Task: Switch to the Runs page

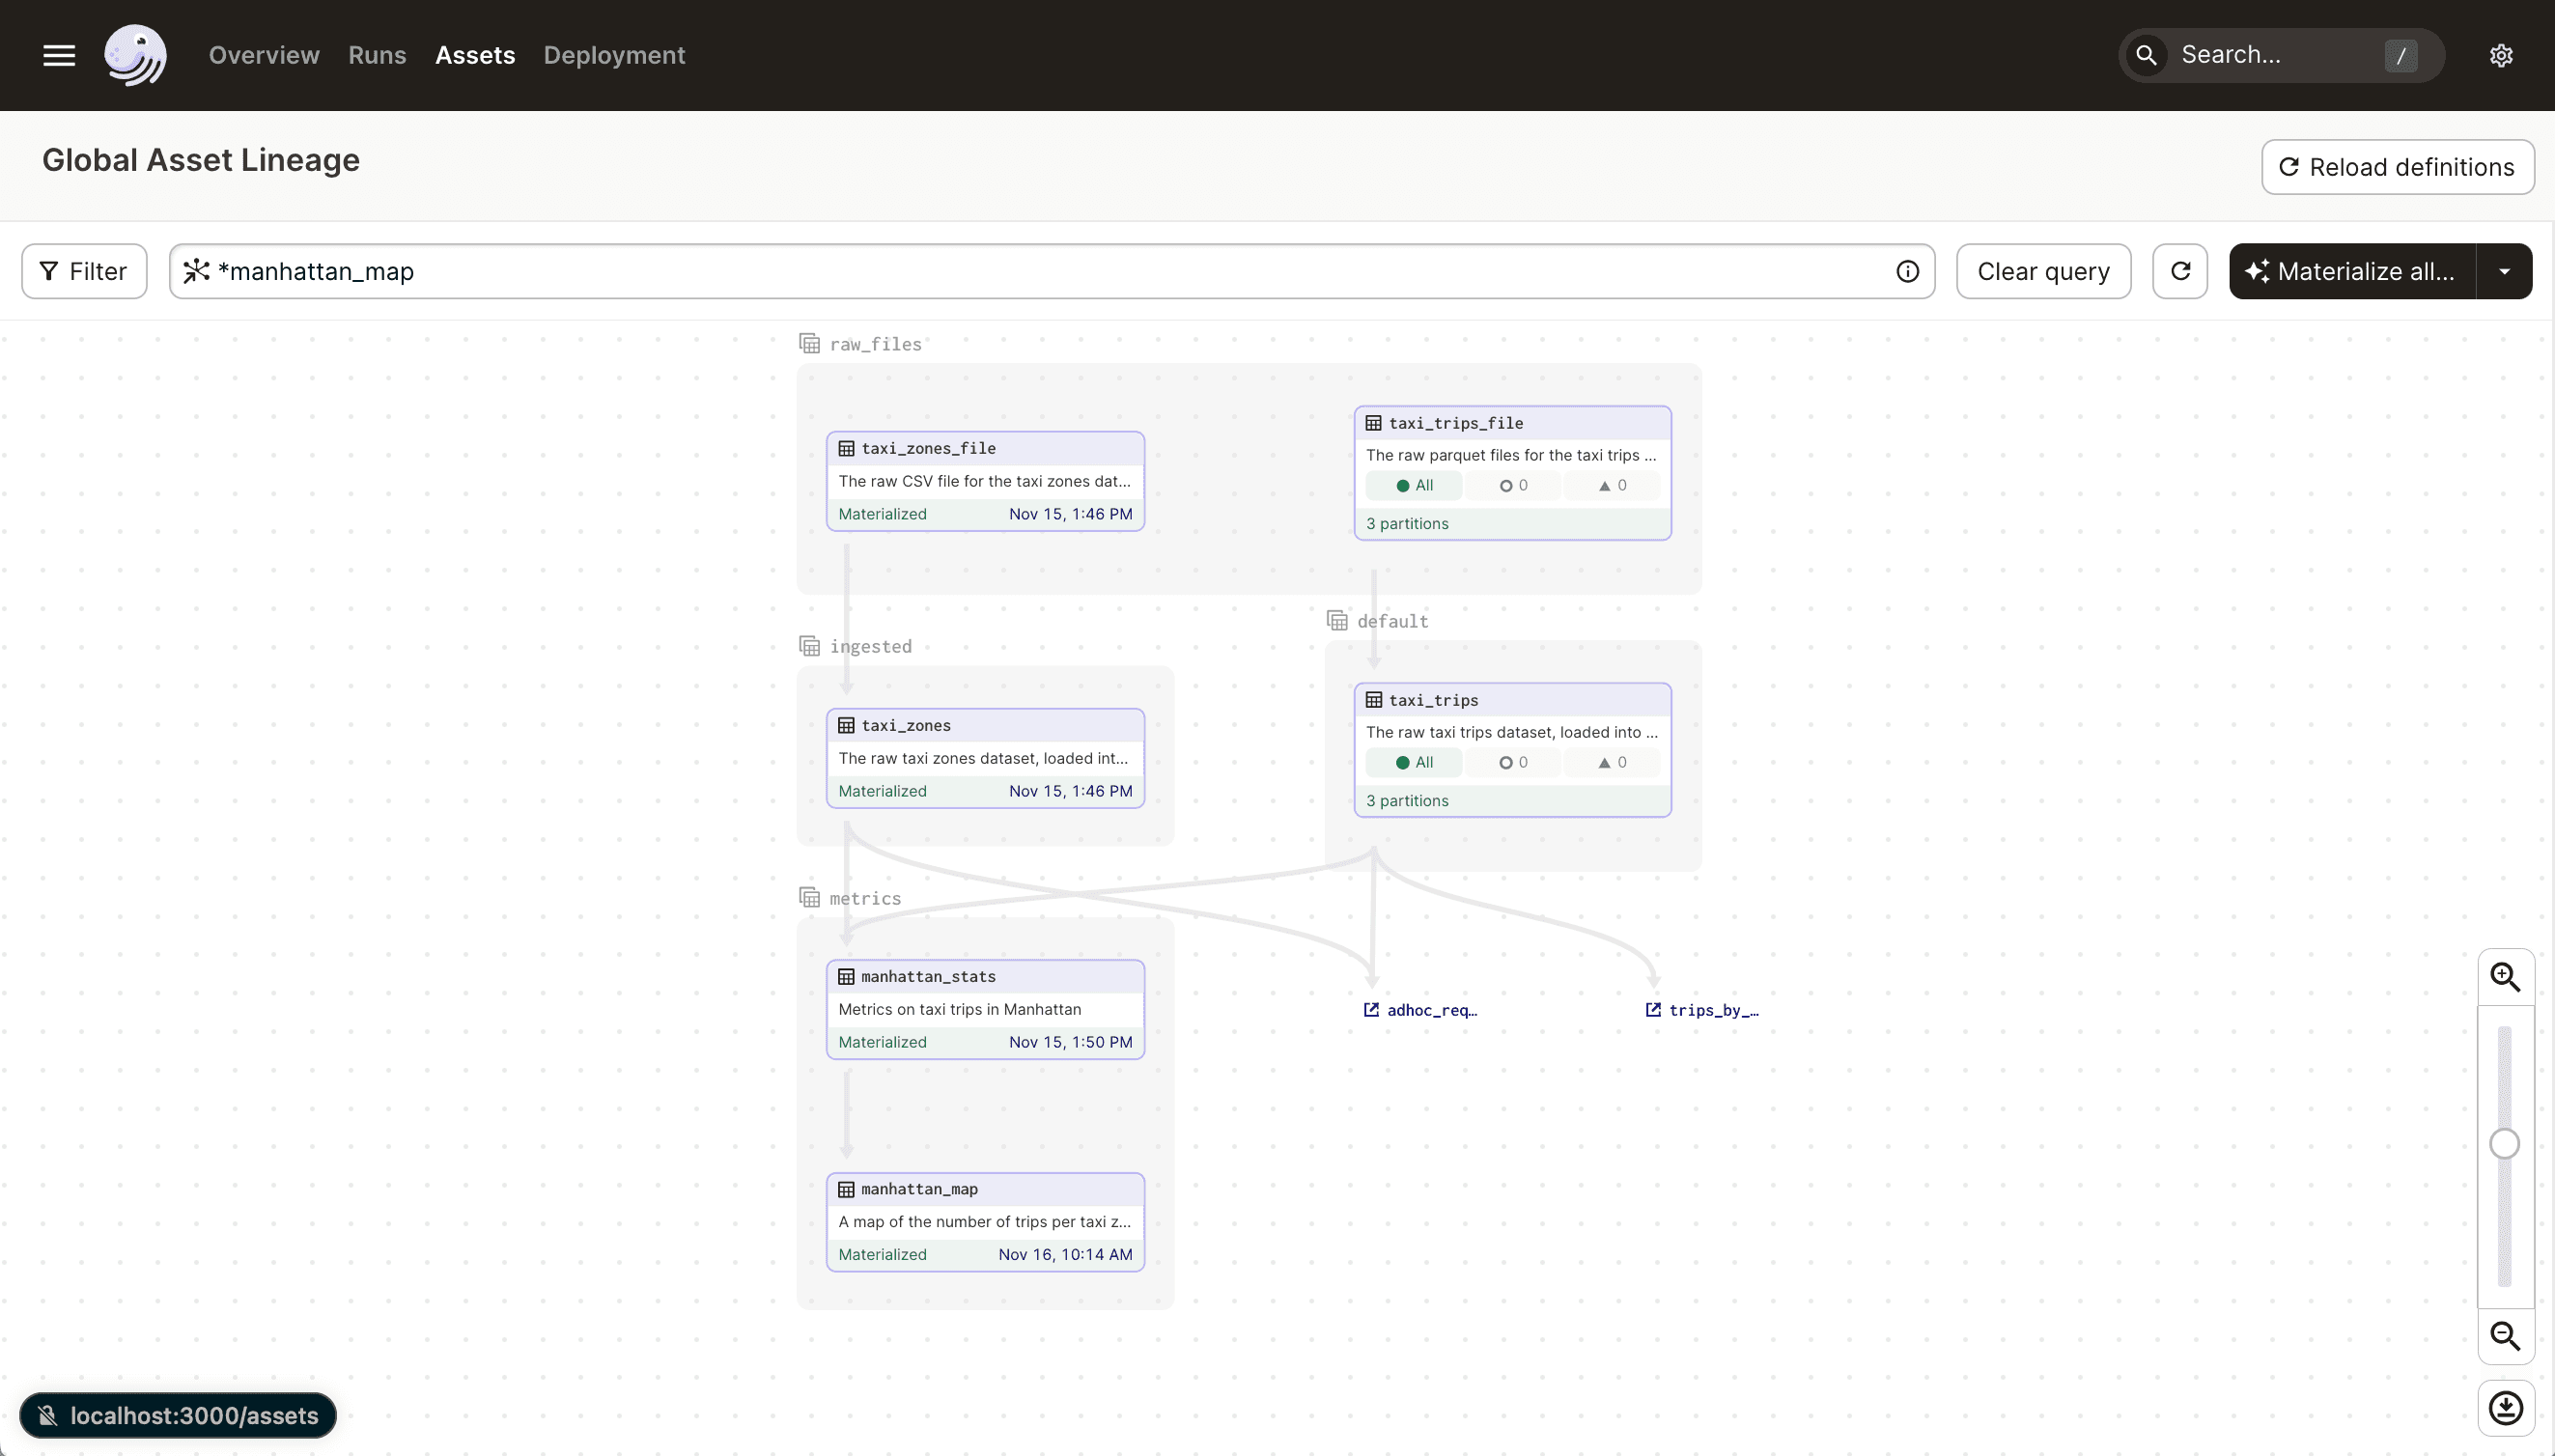Action: point(376,55)
